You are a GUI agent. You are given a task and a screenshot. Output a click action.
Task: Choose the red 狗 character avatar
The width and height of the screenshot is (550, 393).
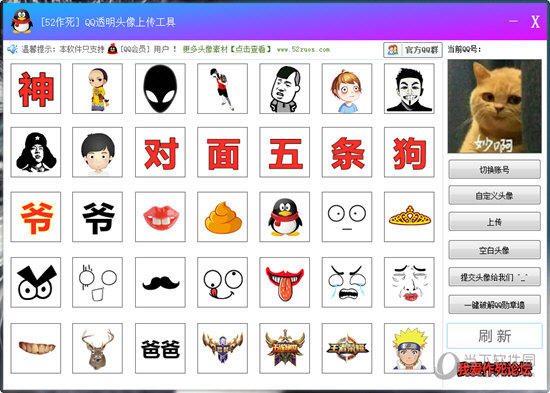point(409,152)
